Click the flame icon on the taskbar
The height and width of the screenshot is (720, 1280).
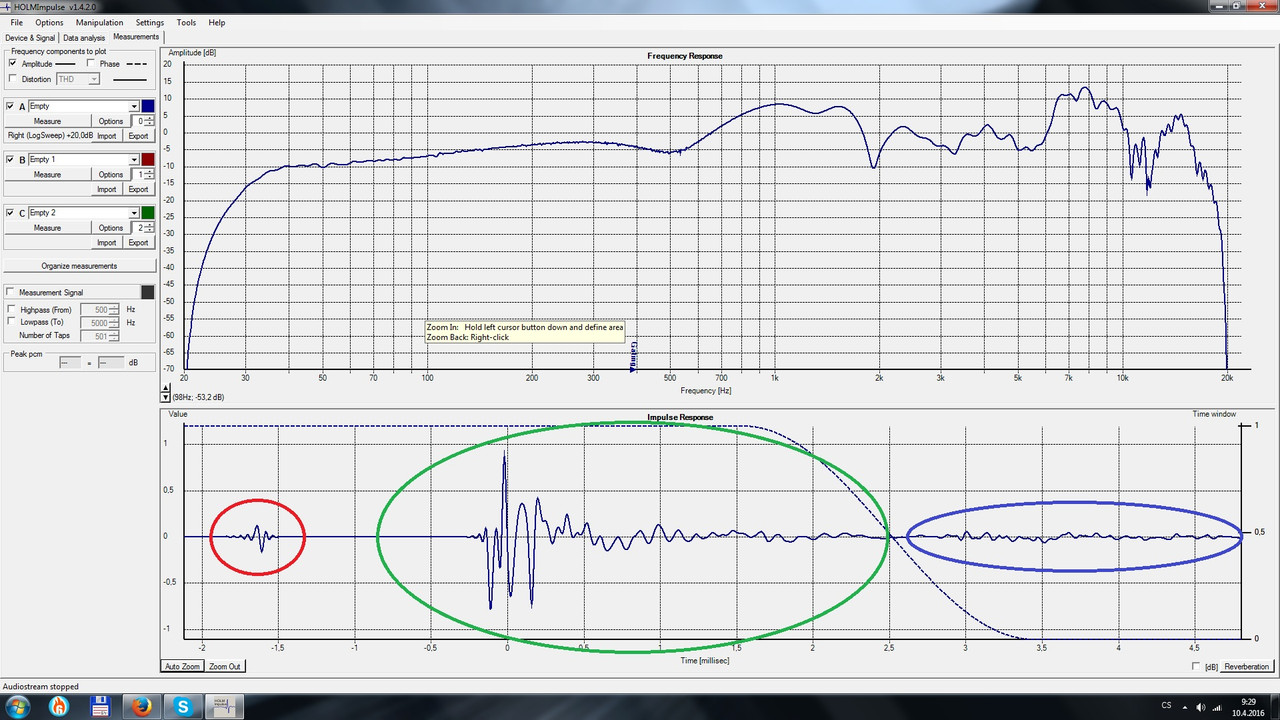click(59, 707)
